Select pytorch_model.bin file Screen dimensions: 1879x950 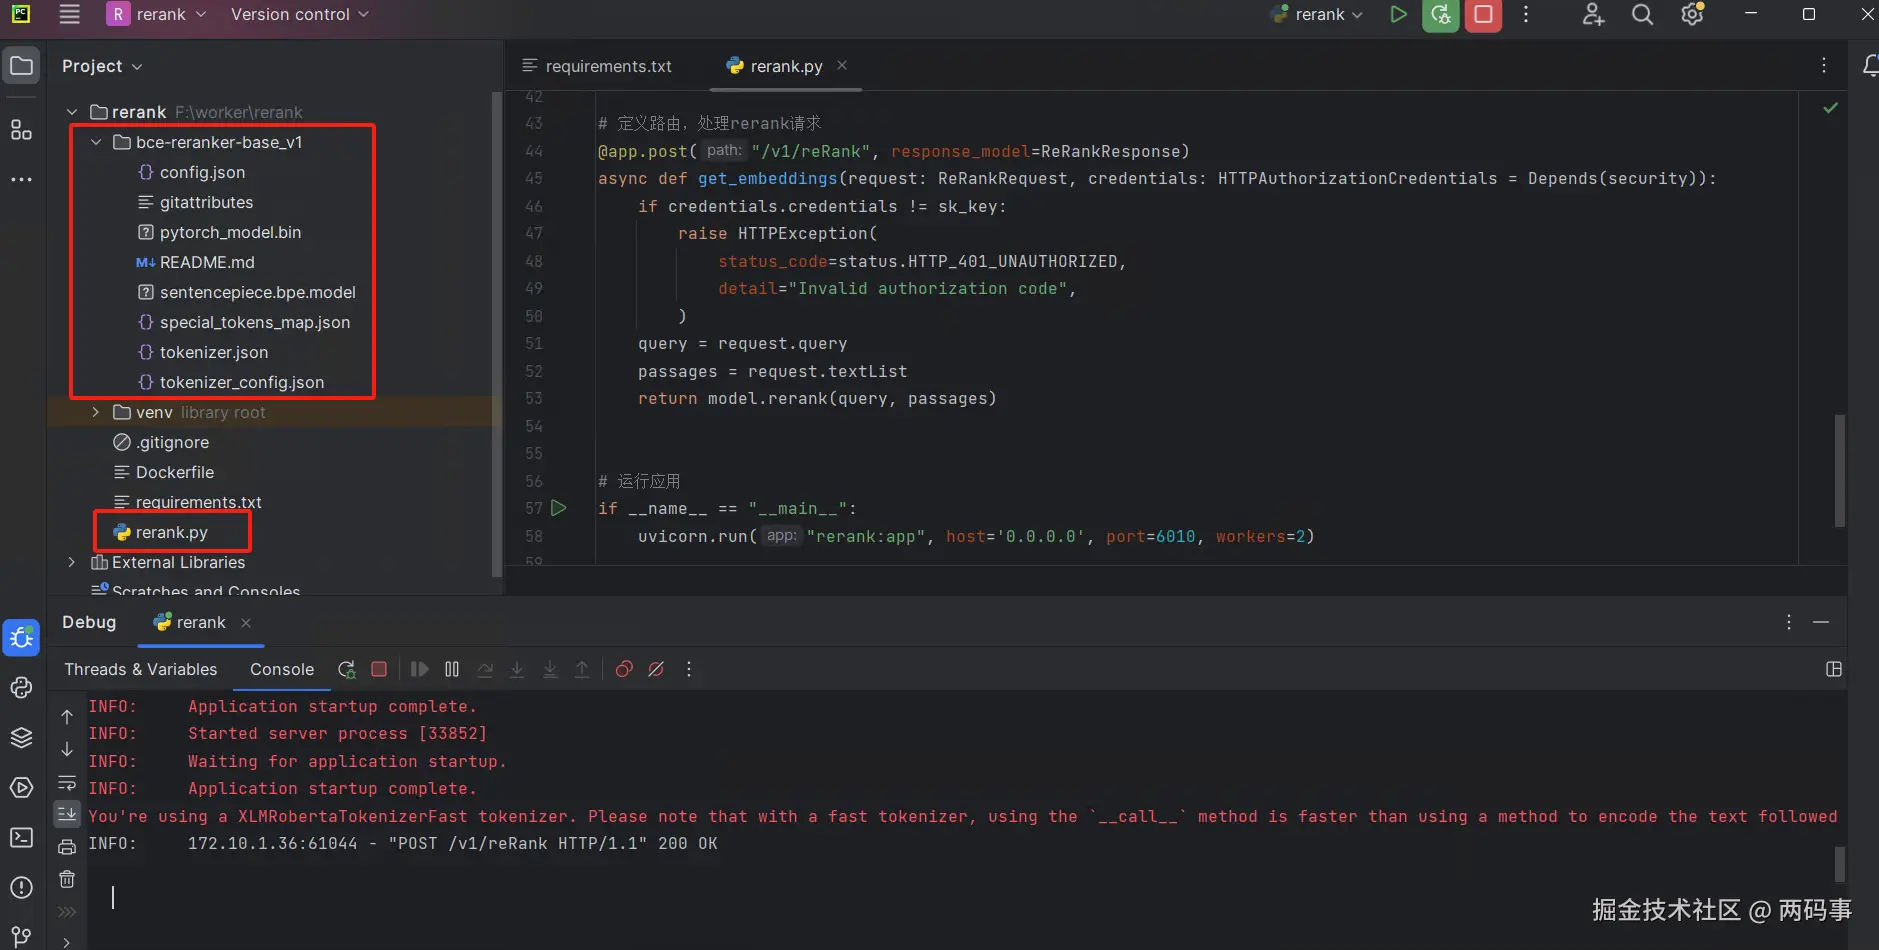tap(219, 232)
